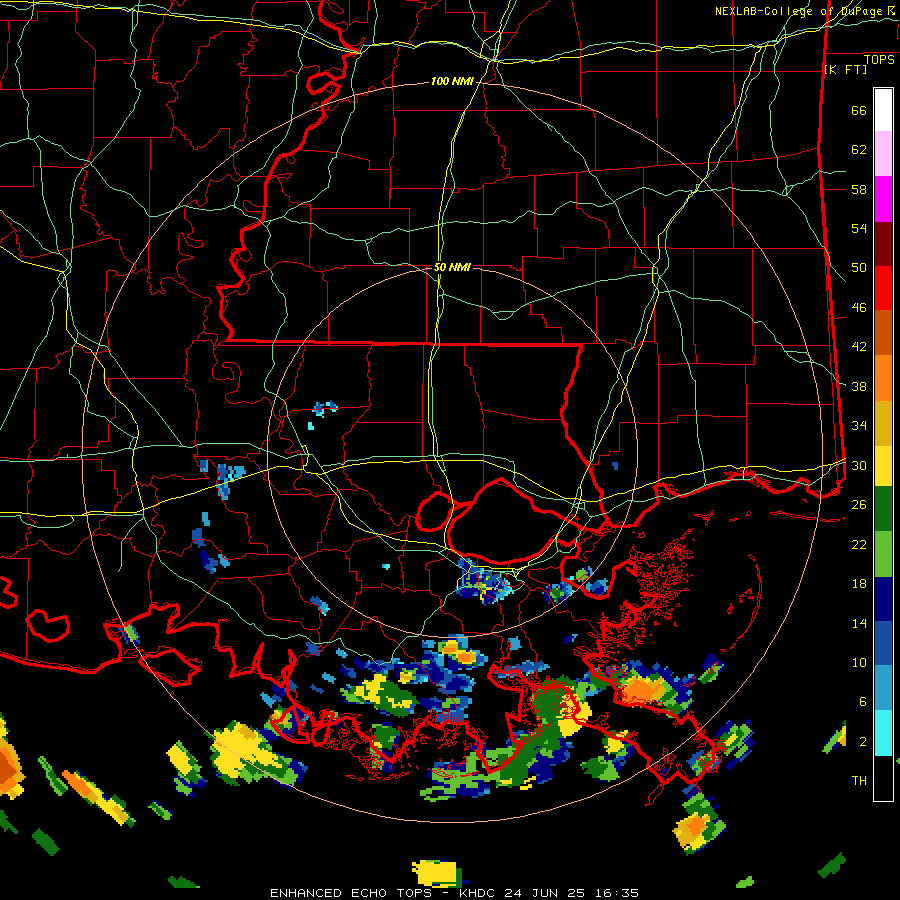The image size is (900, 900).
Task: Click the legend value "66"
Action: [x=859, y=111]
